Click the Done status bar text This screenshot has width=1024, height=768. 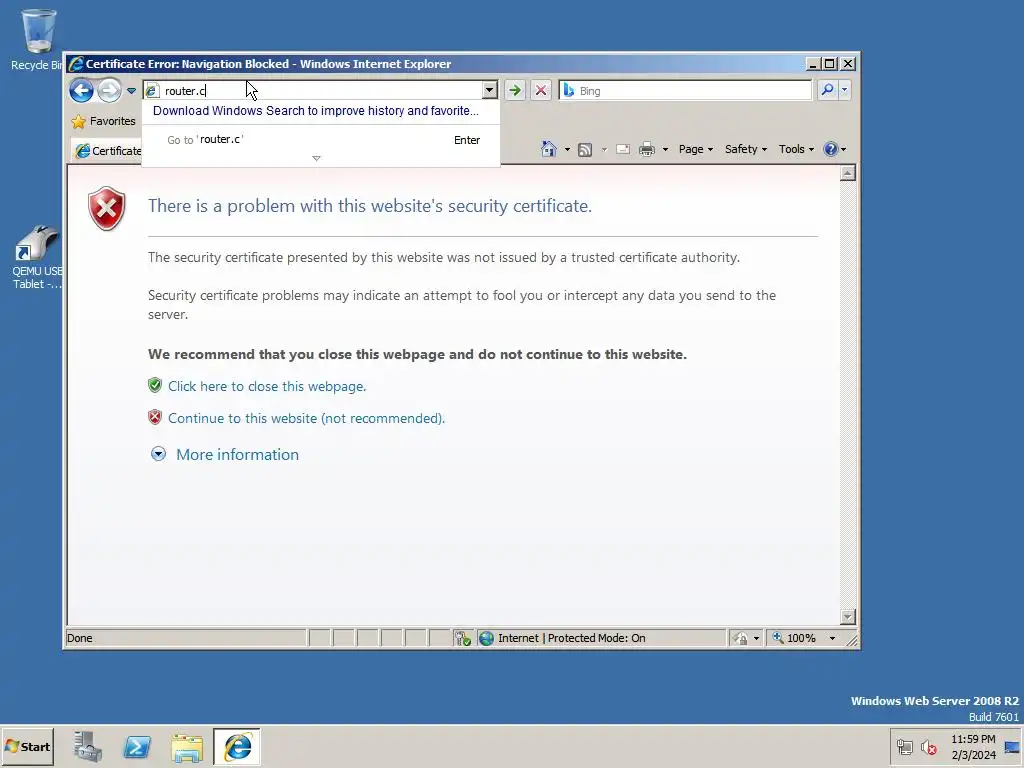tap(80, 638)
